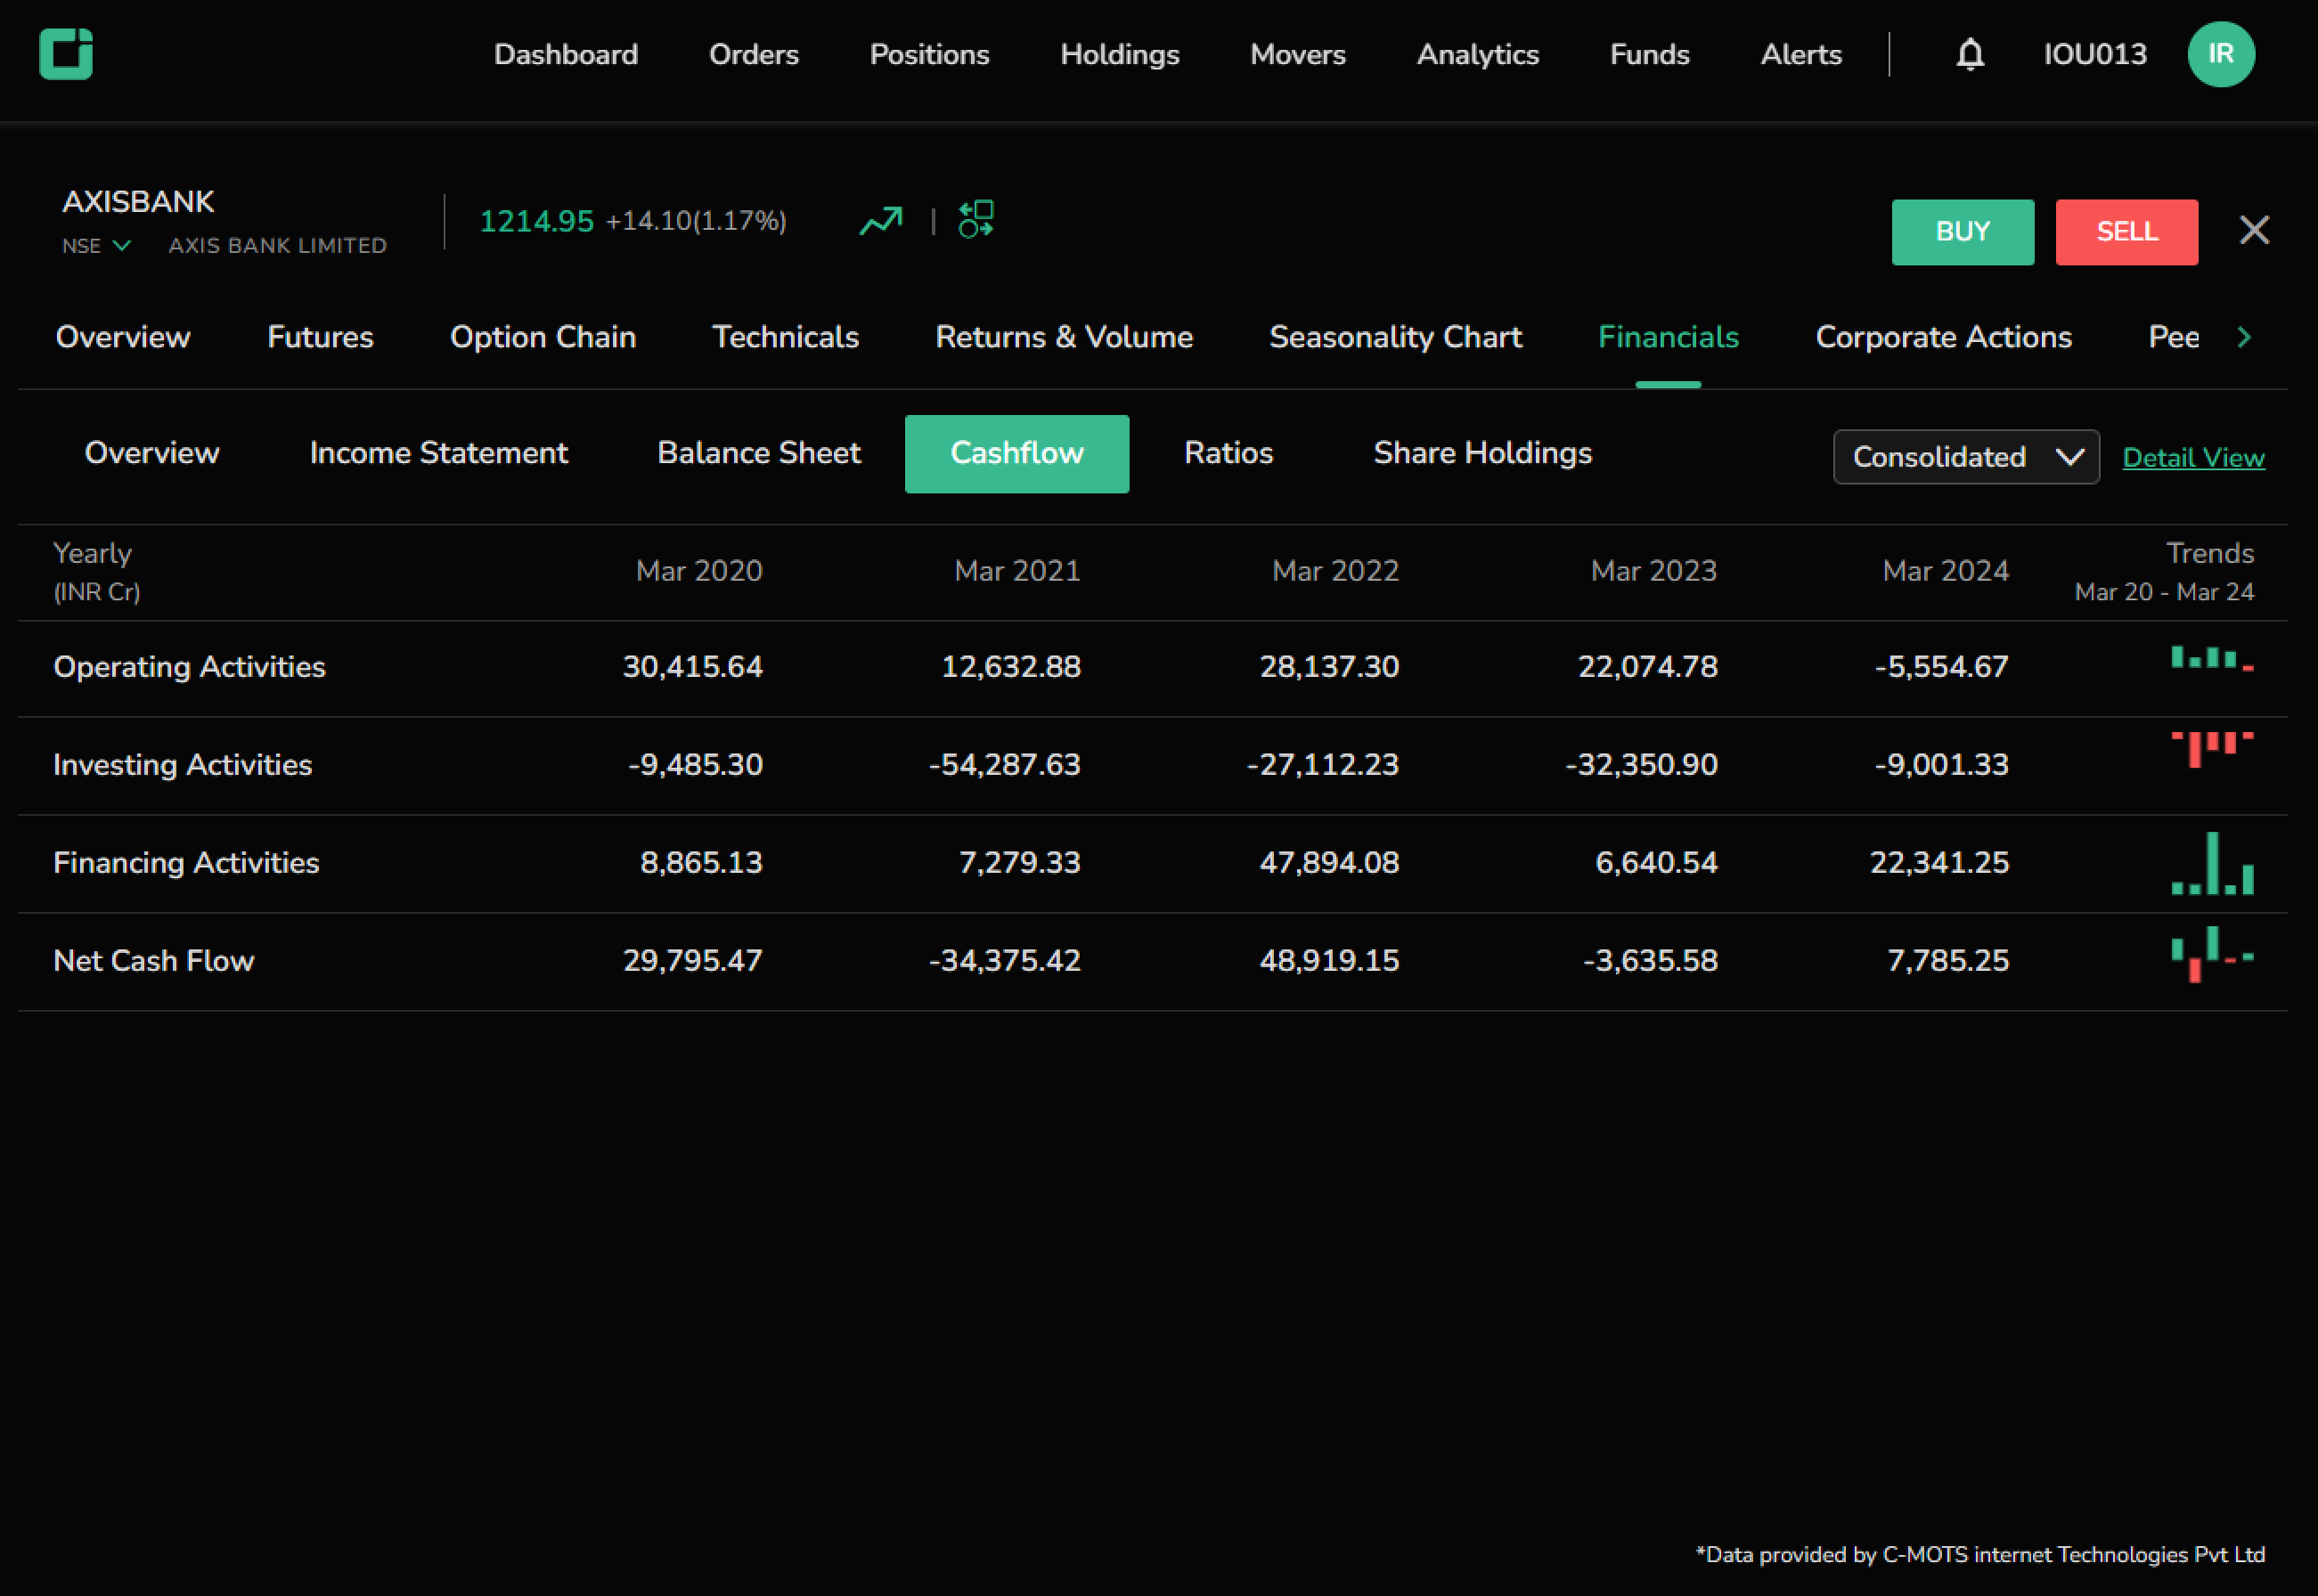2318x1596 pixels.
Task: Click the value 7,785.25
Action: tap(1947, 961)
